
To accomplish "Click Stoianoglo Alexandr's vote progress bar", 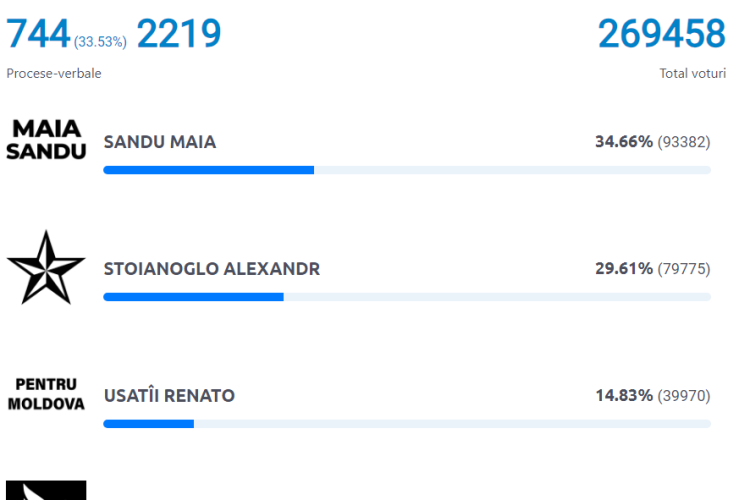I will 406,297.
